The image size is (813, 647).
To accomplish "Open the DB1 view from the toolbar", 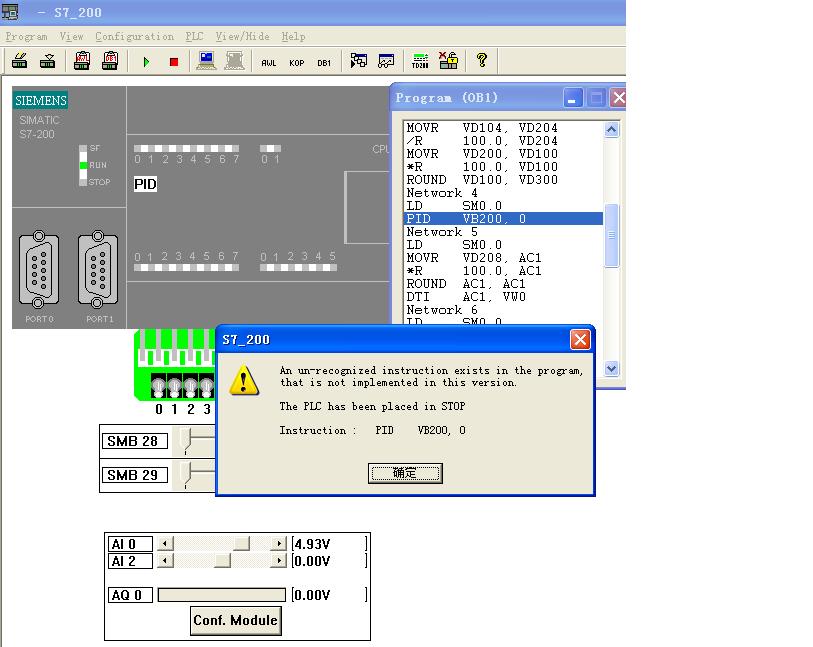I will pyautogui.click(x=324, y=63).
